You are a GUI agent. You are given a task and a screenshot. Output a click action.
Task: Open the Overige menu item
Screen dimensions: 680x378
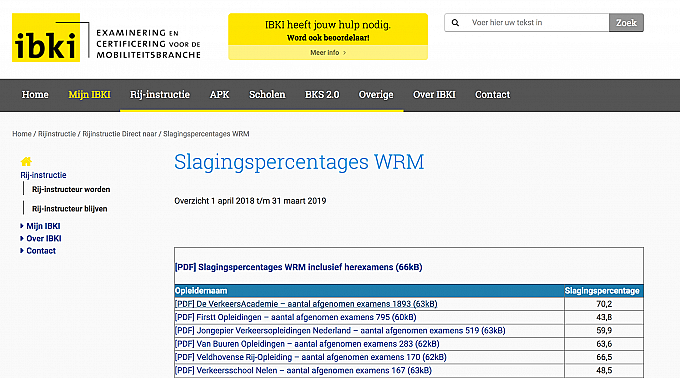376,94
